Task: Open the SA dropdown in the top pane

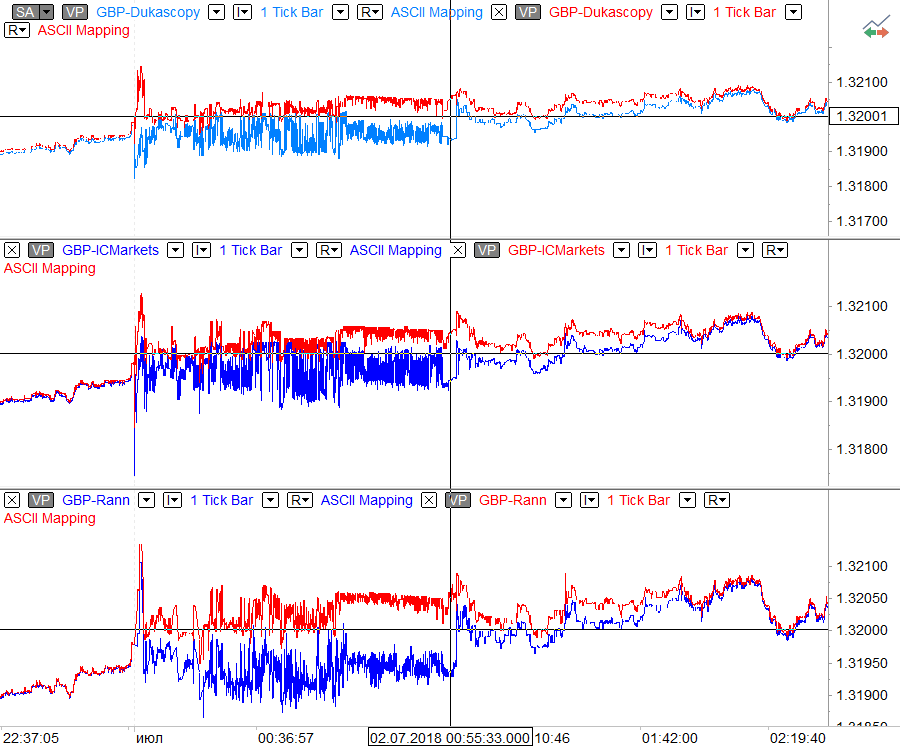Action: pos(46,12)
